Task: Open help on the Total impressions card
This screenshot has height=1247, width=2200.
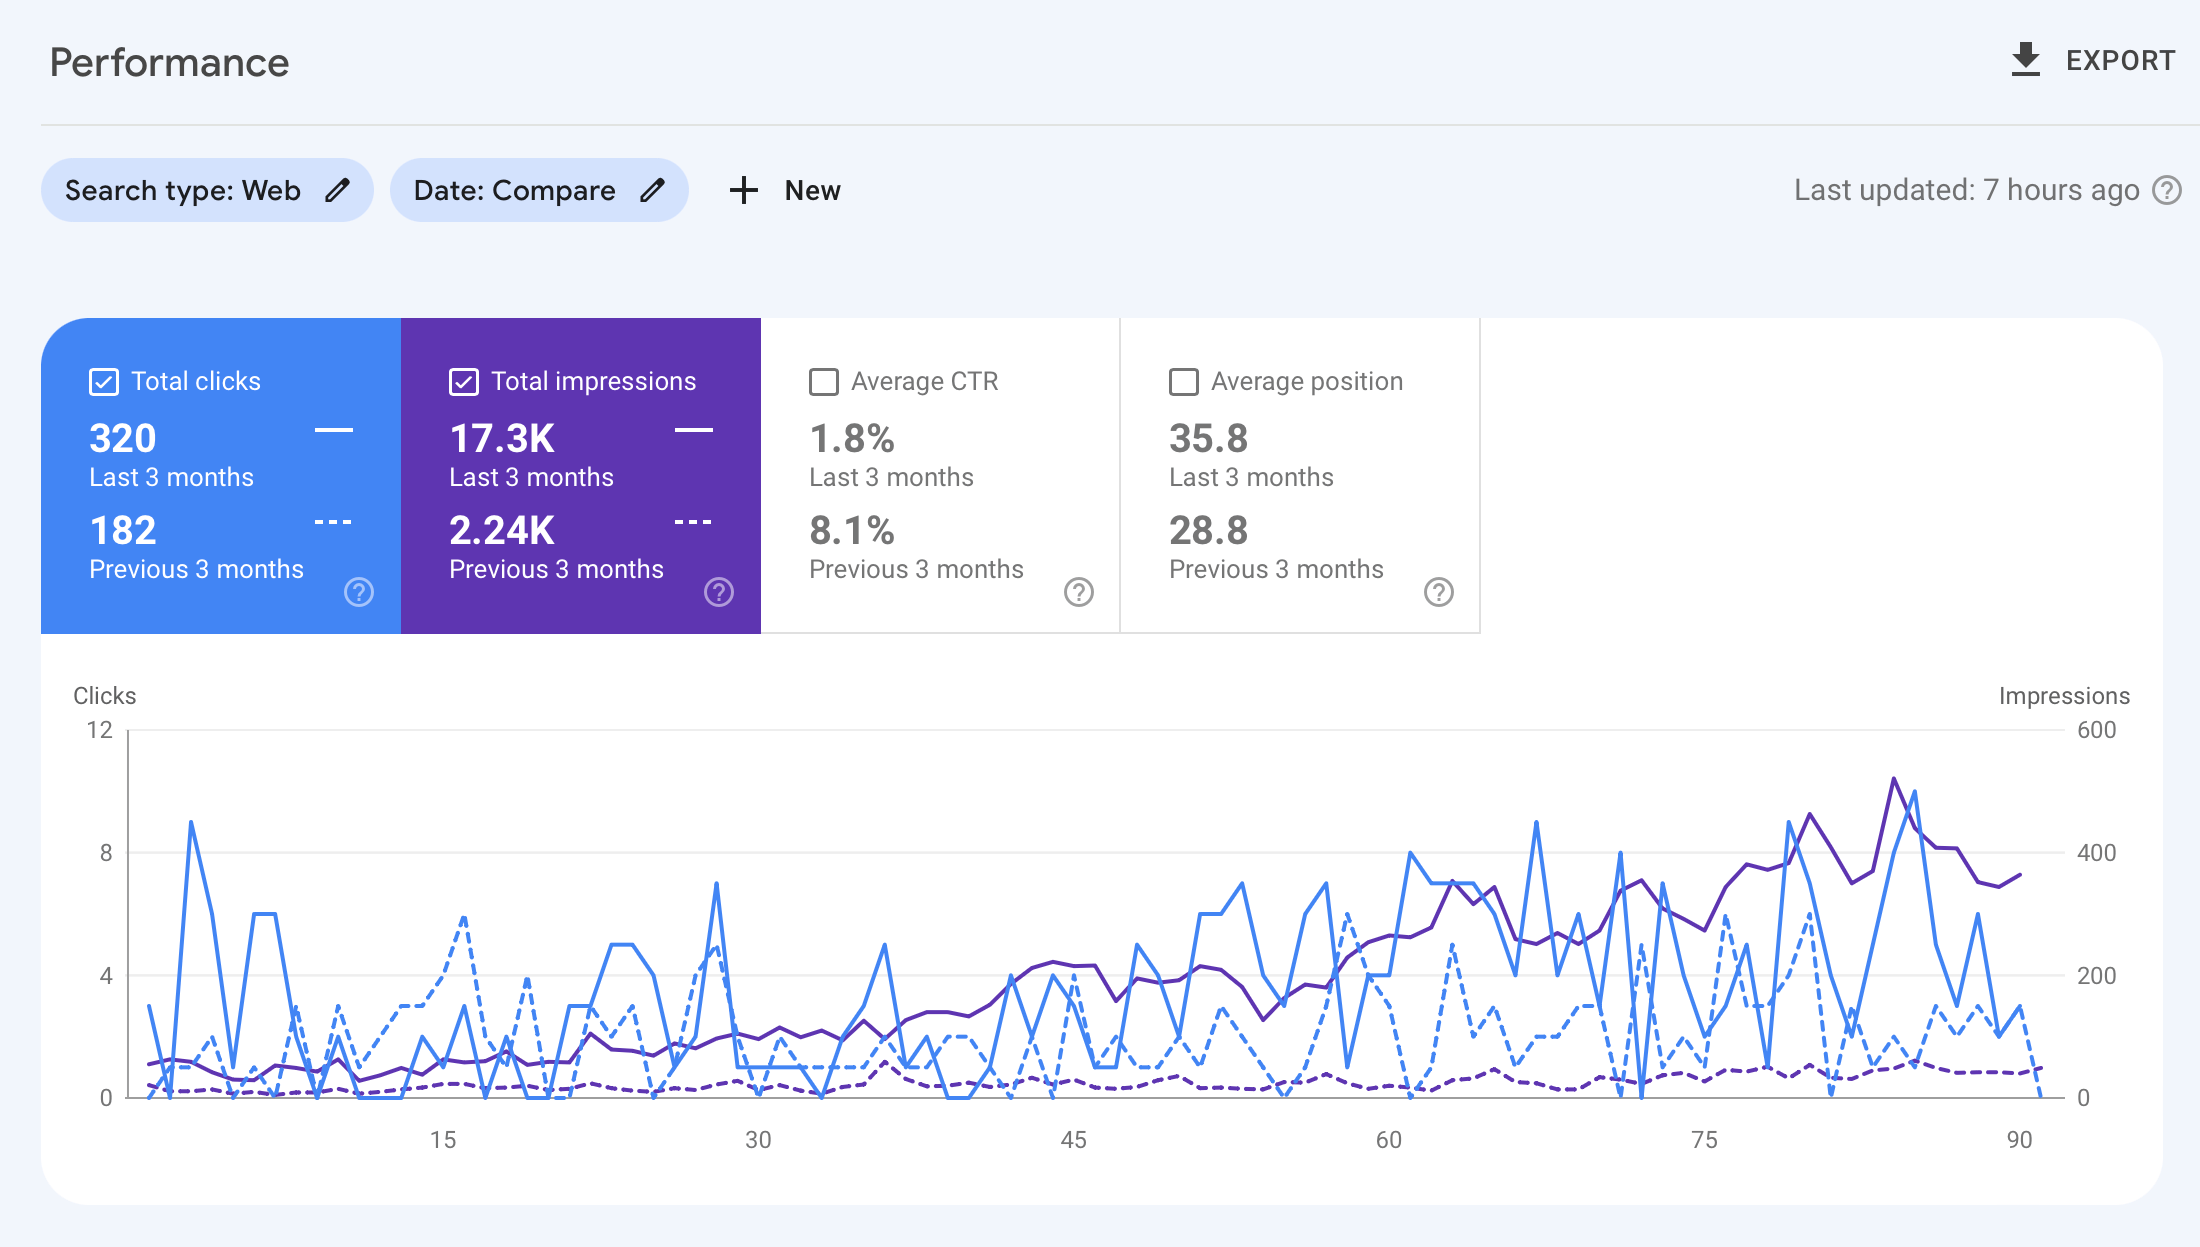Action: pos(718,592)
